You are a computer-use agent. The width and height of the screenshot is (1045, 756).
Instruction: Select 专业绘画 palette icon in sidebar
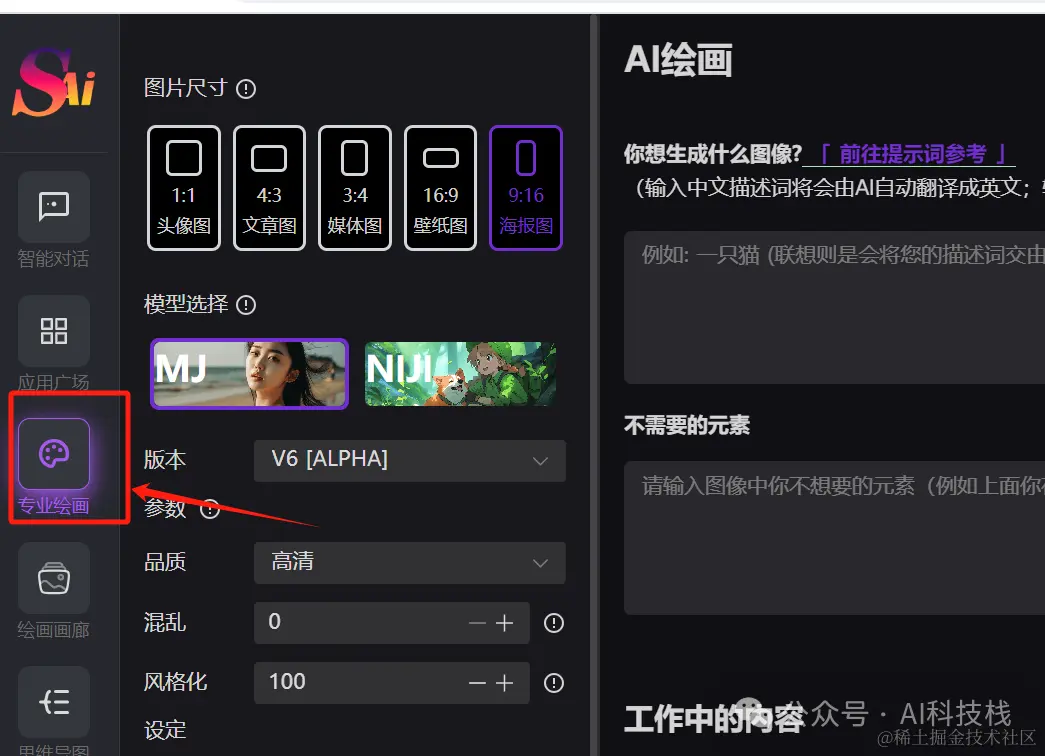pos(54,454)
